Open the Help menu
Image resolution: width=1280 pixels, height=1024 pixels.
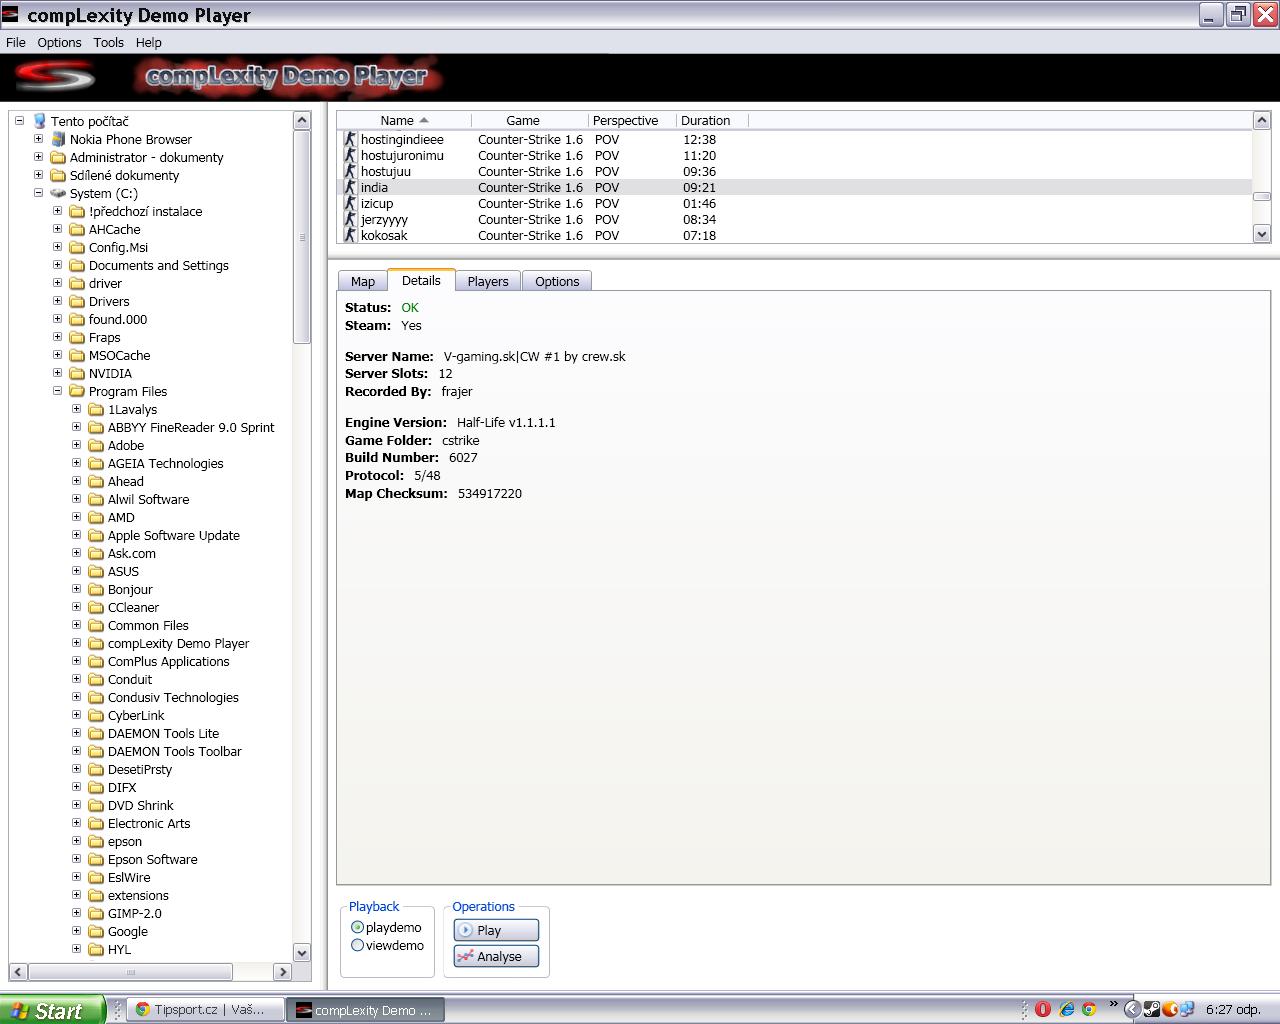coord(149,42)
